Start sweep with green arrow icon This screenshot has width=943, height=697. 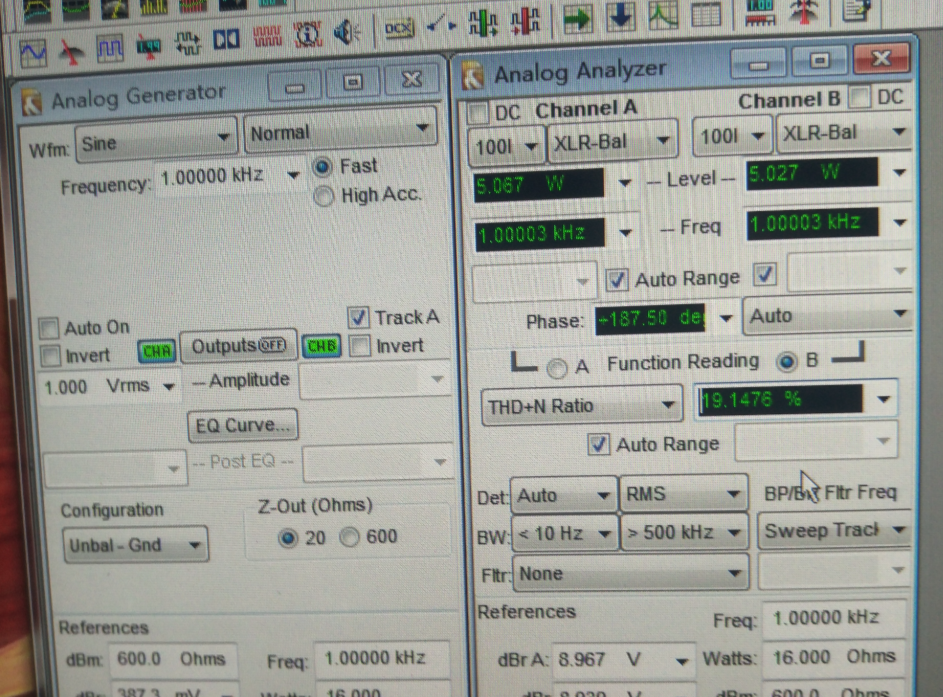(x=577, y=19)
